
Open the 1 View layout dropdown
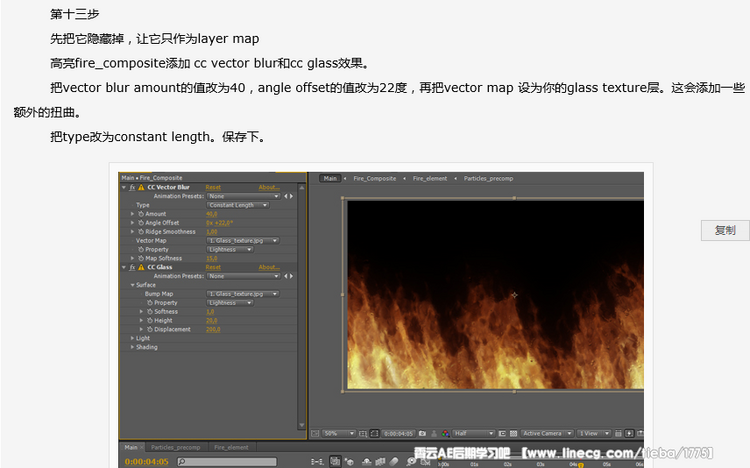(x=594, y=434)
